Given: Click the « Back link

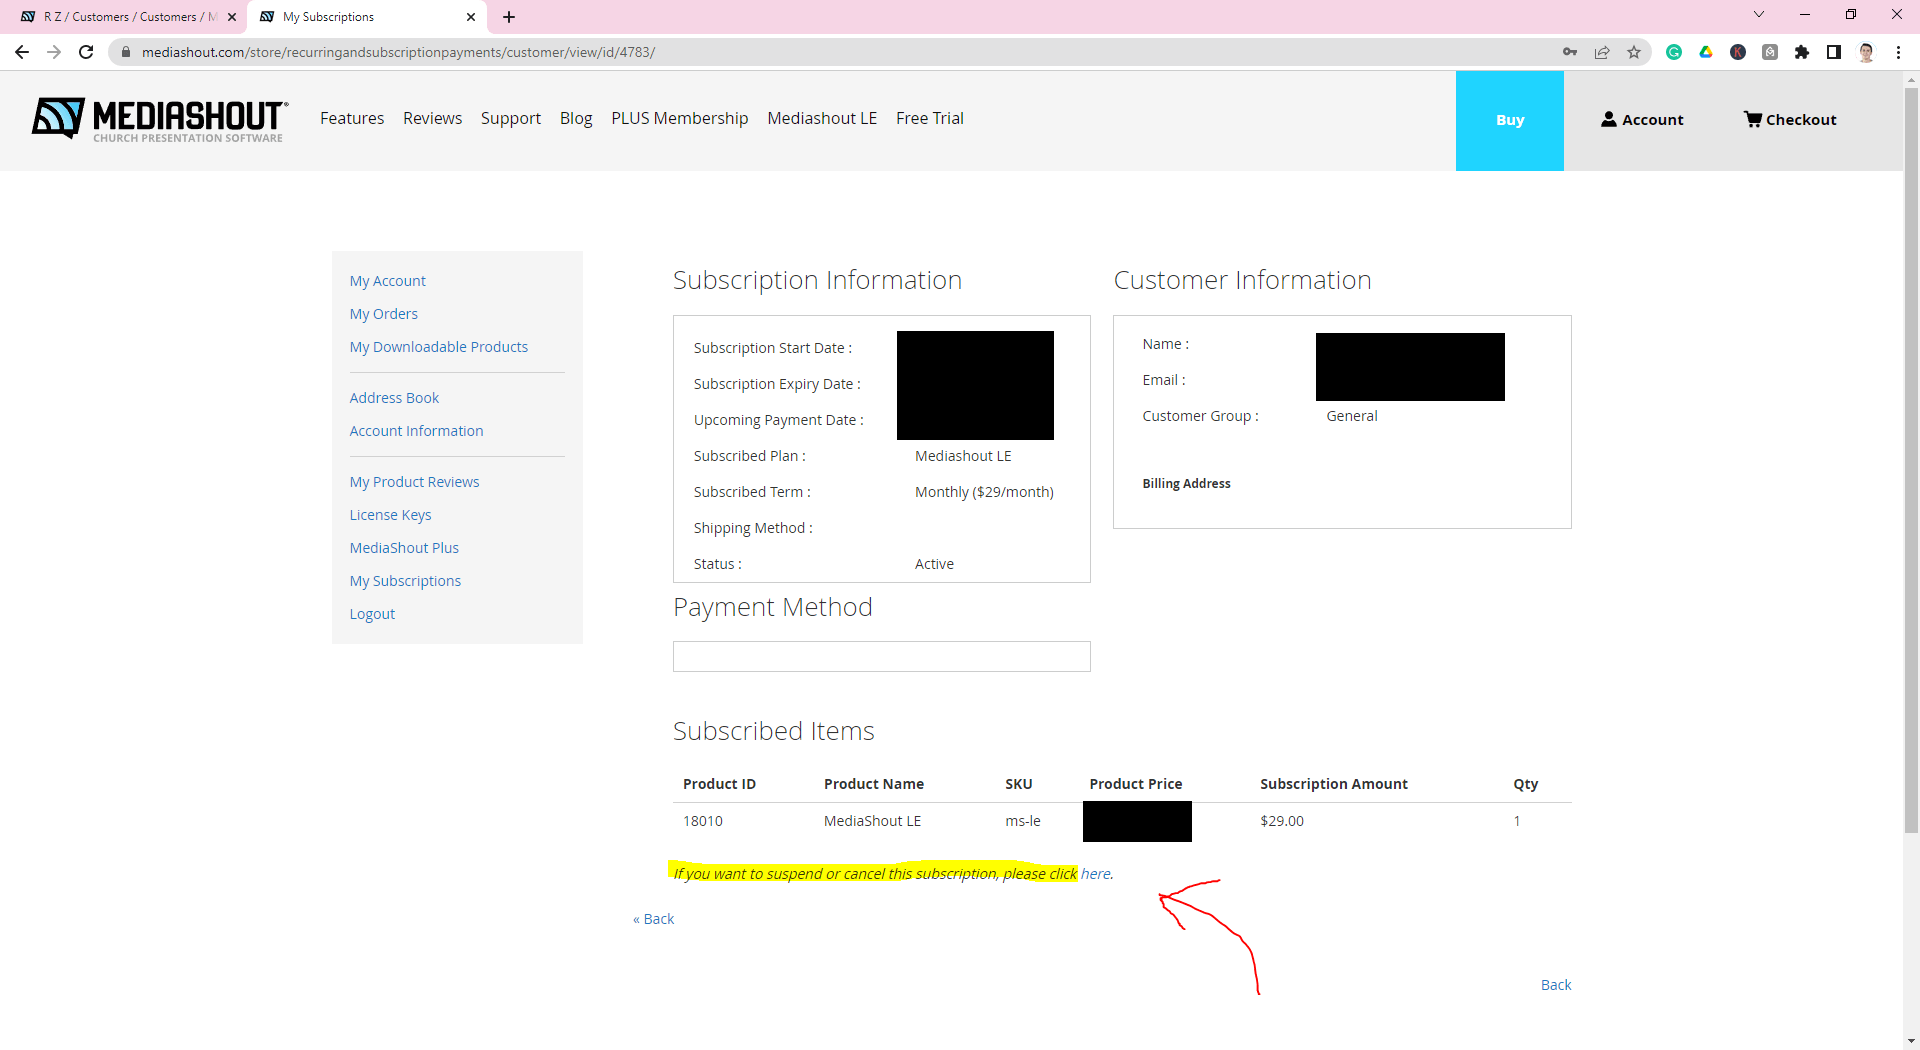Looking at the screenshot, I should coord(653,919).
